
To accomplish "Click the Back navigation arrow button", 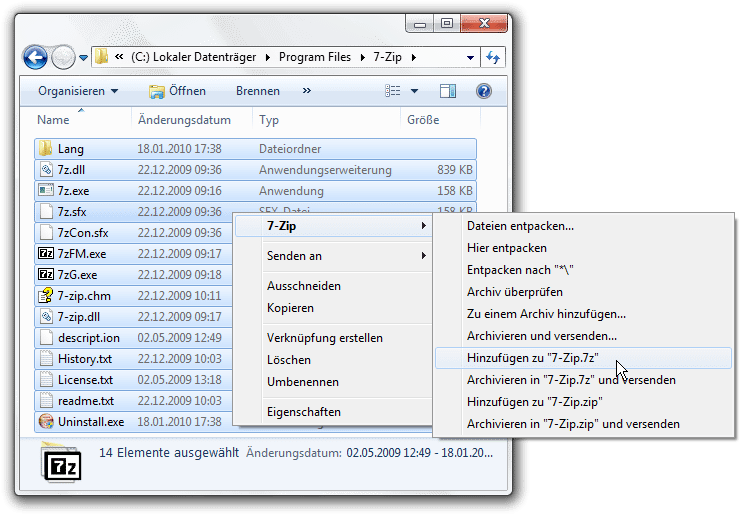I will [35, 58].
